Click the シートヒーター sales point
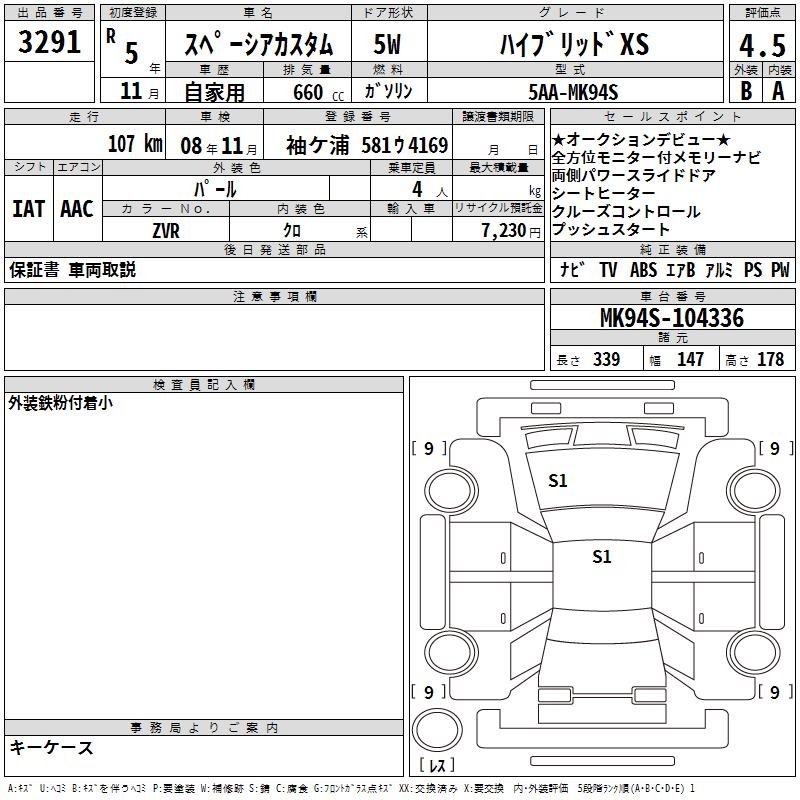Screen dimensions: 800x800 604,193
